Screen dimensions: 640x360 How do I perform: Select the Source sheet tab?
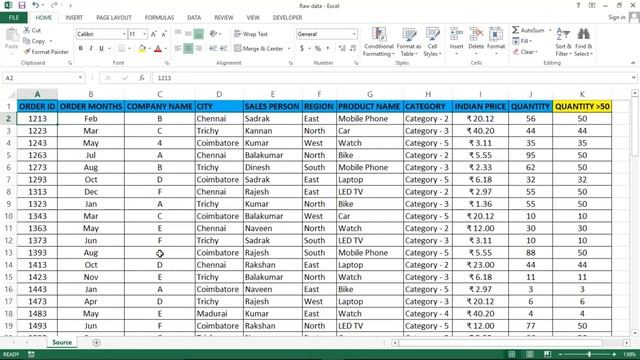[62, 342]
